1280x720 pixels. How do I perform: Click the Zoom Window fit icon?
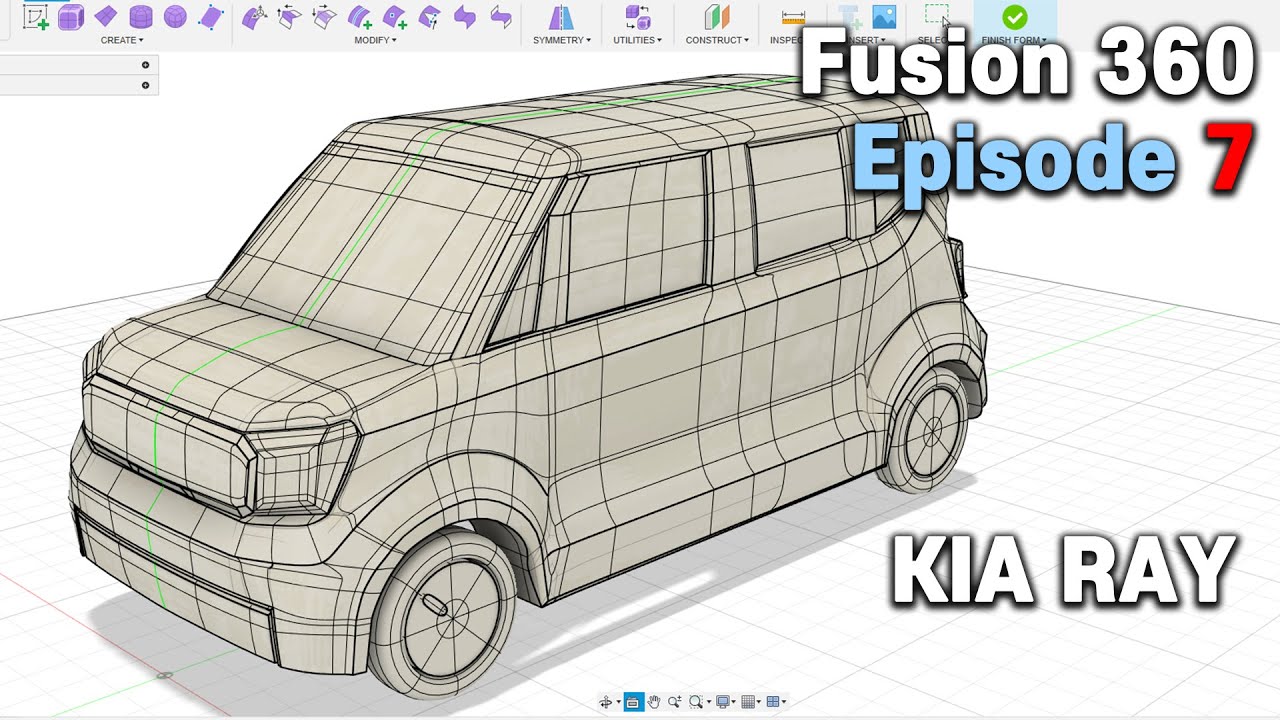[x=696, y=702]
